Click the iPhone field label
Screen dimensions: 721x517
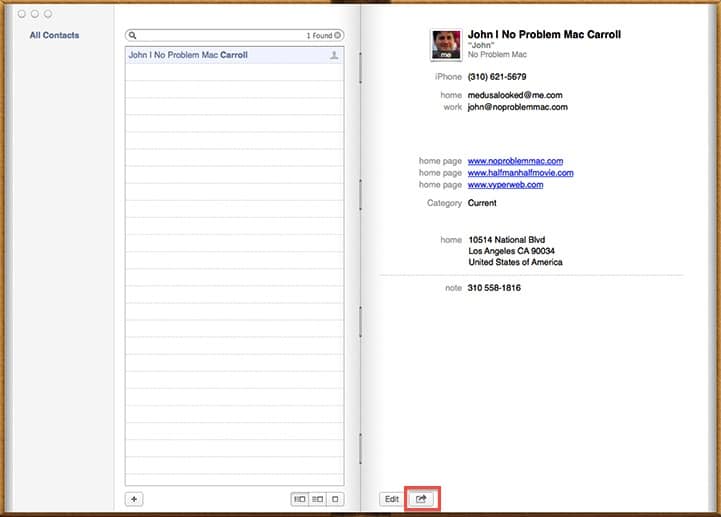(448, 76)
